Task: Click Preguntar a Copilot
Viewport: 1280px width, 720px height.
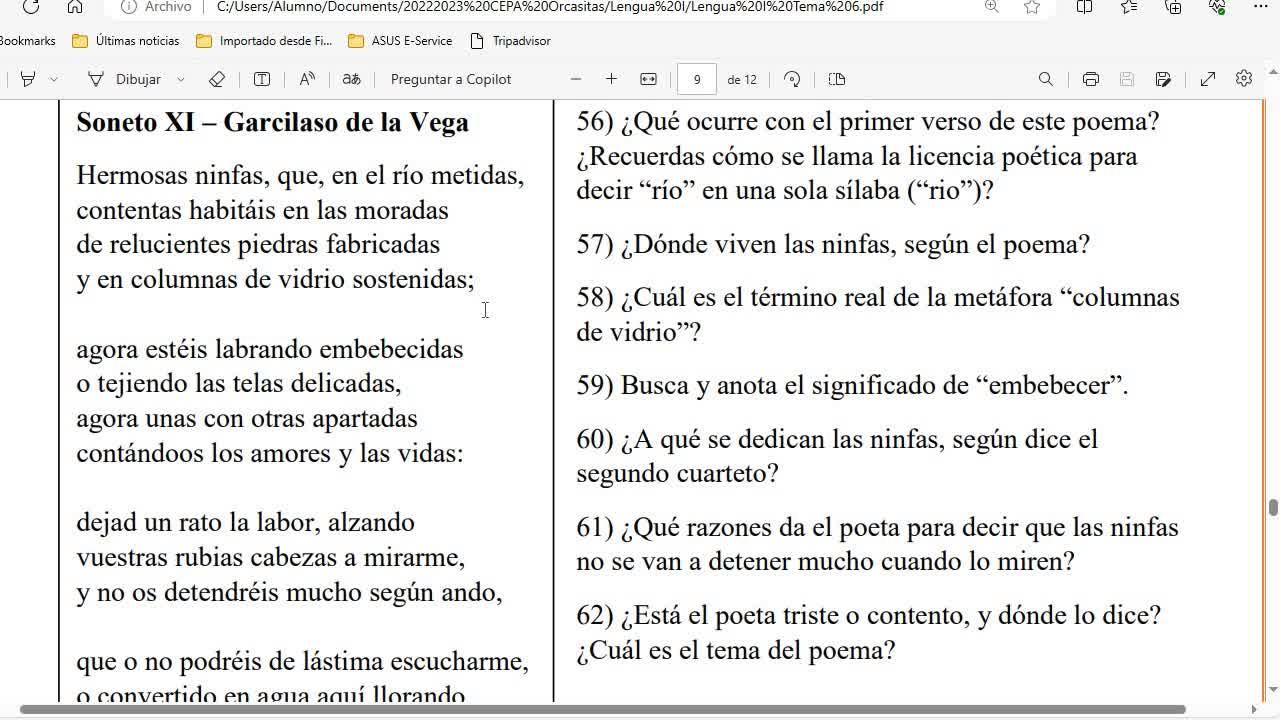Action: (451, 79)
